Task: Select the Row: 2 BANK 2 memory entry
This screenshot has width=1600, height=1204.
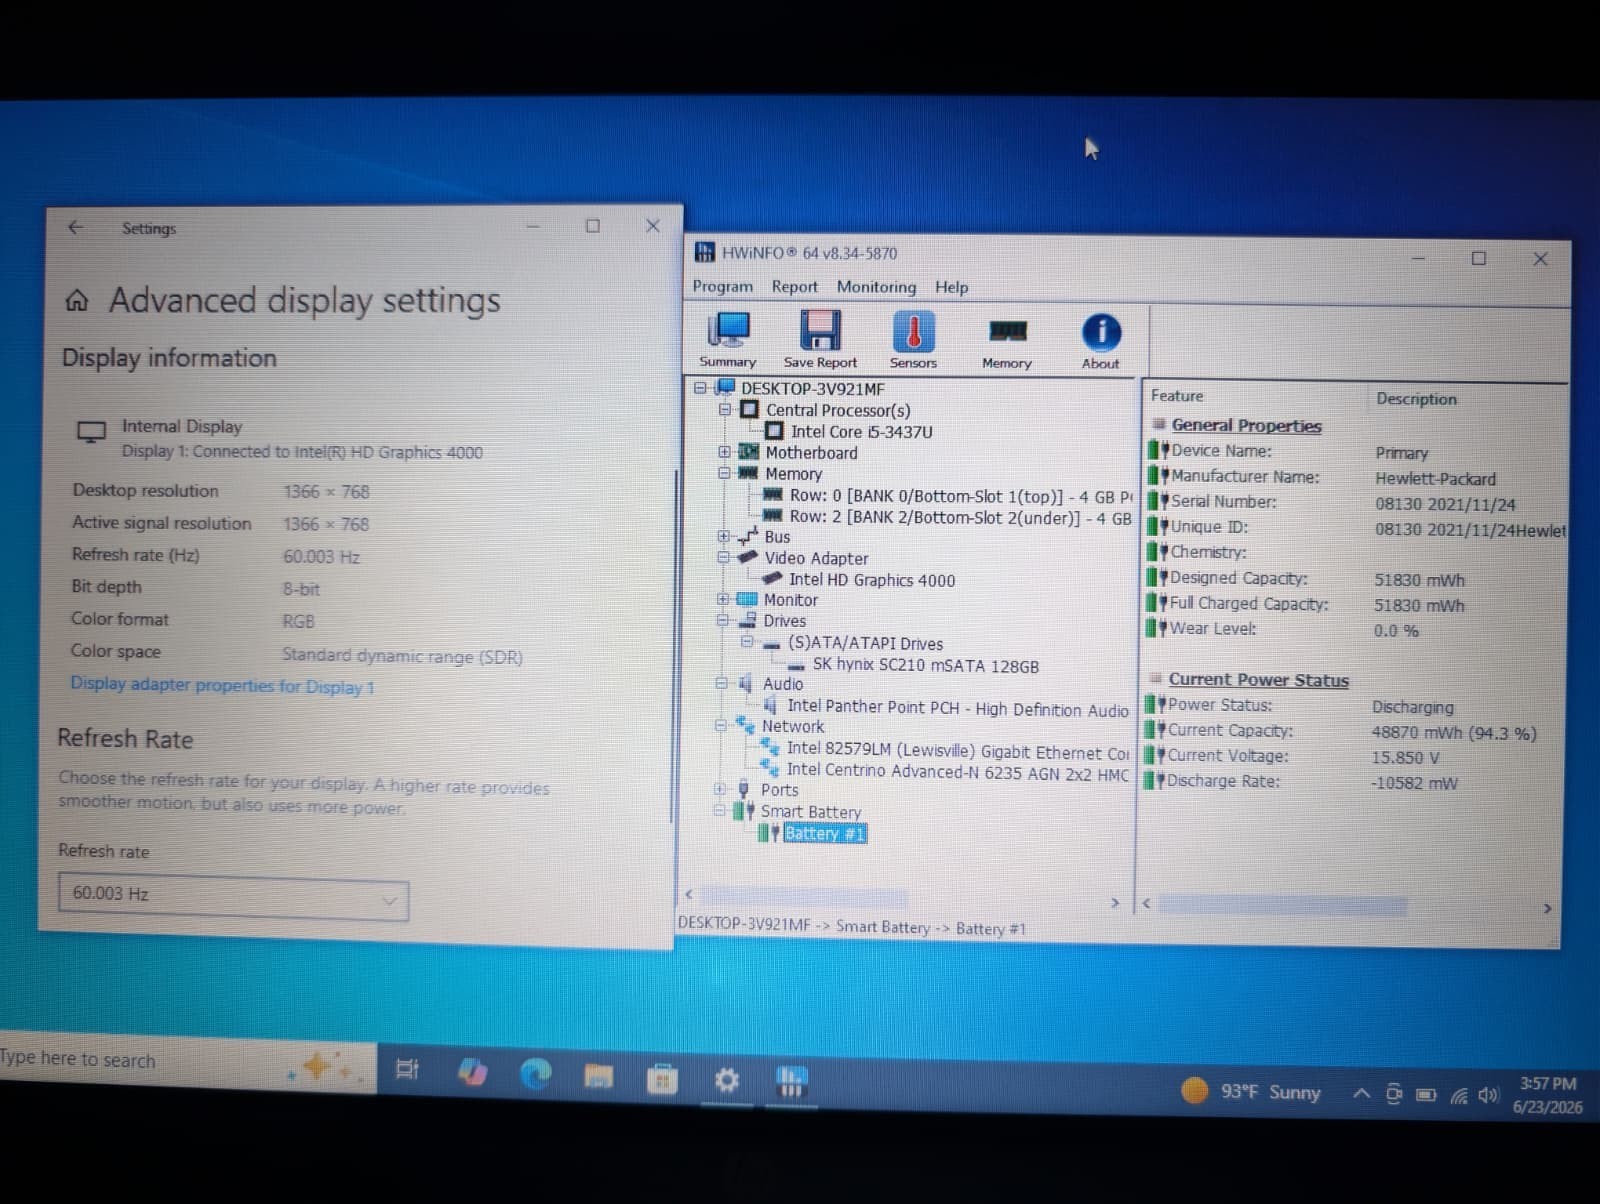Action: (960, 517)
